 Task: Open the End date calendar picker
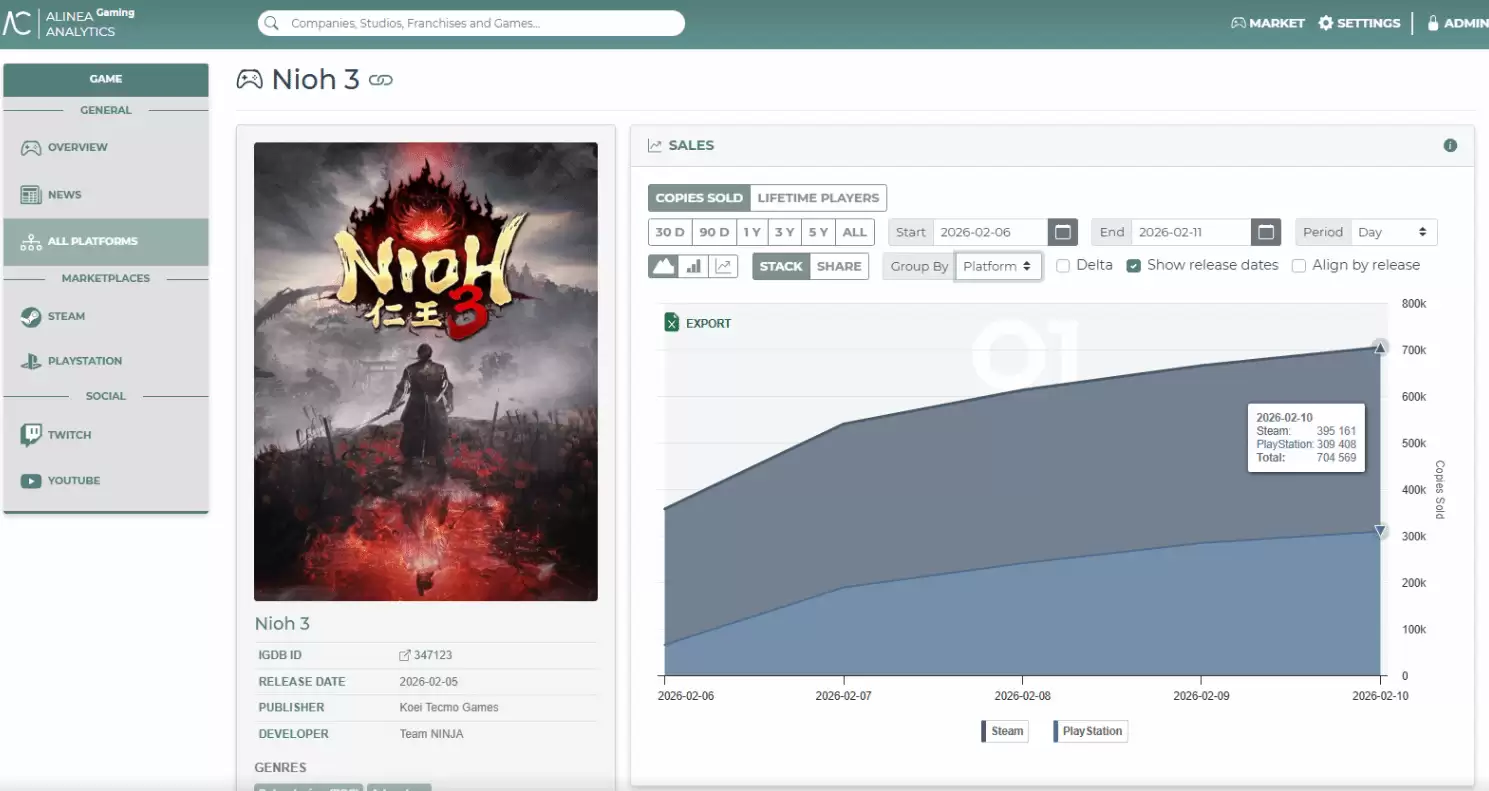(1265, 232)
